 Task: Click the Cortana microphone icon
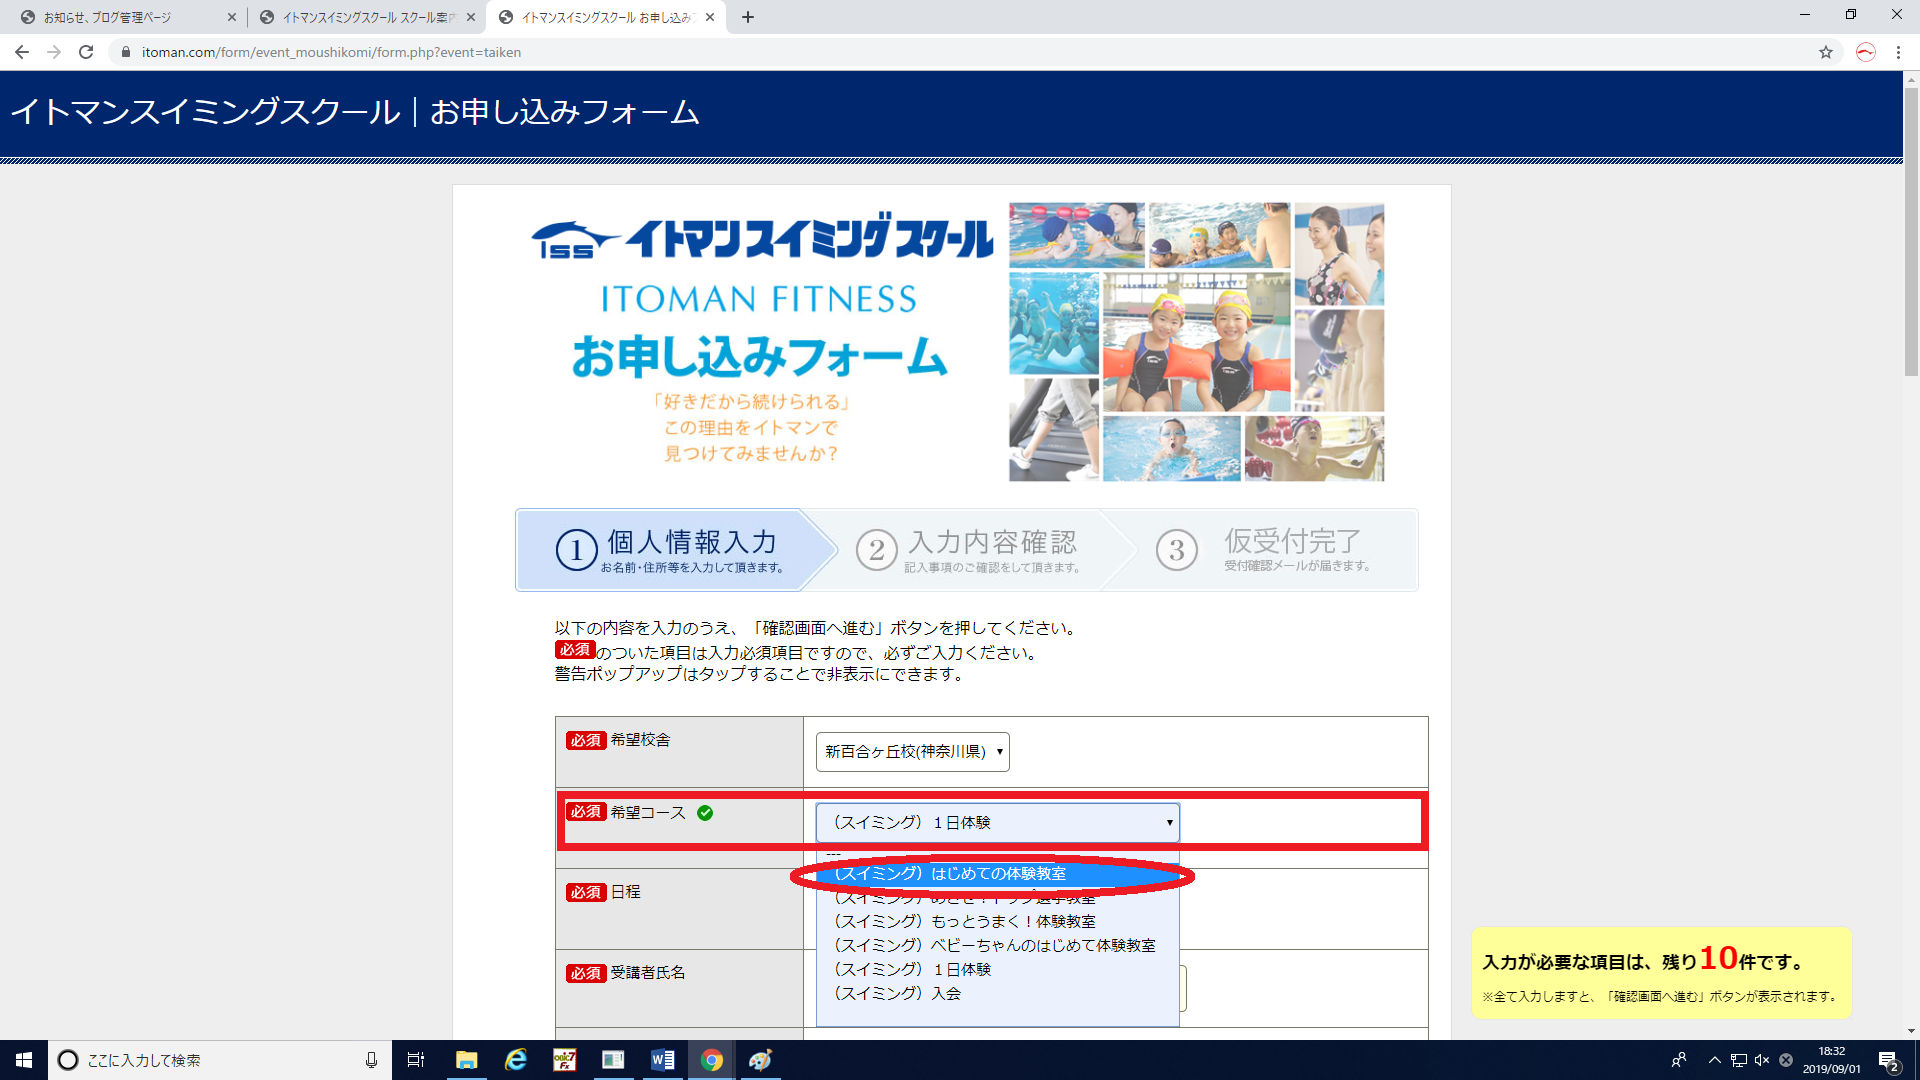tap(371, 1060)
